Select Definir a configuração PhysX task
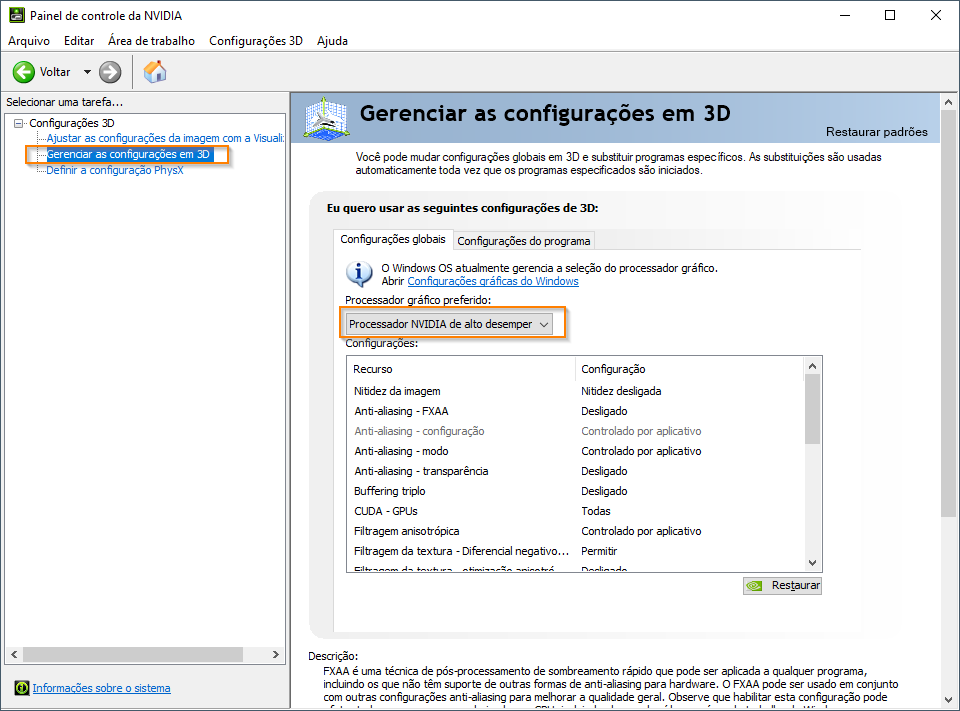 (115, 170)
